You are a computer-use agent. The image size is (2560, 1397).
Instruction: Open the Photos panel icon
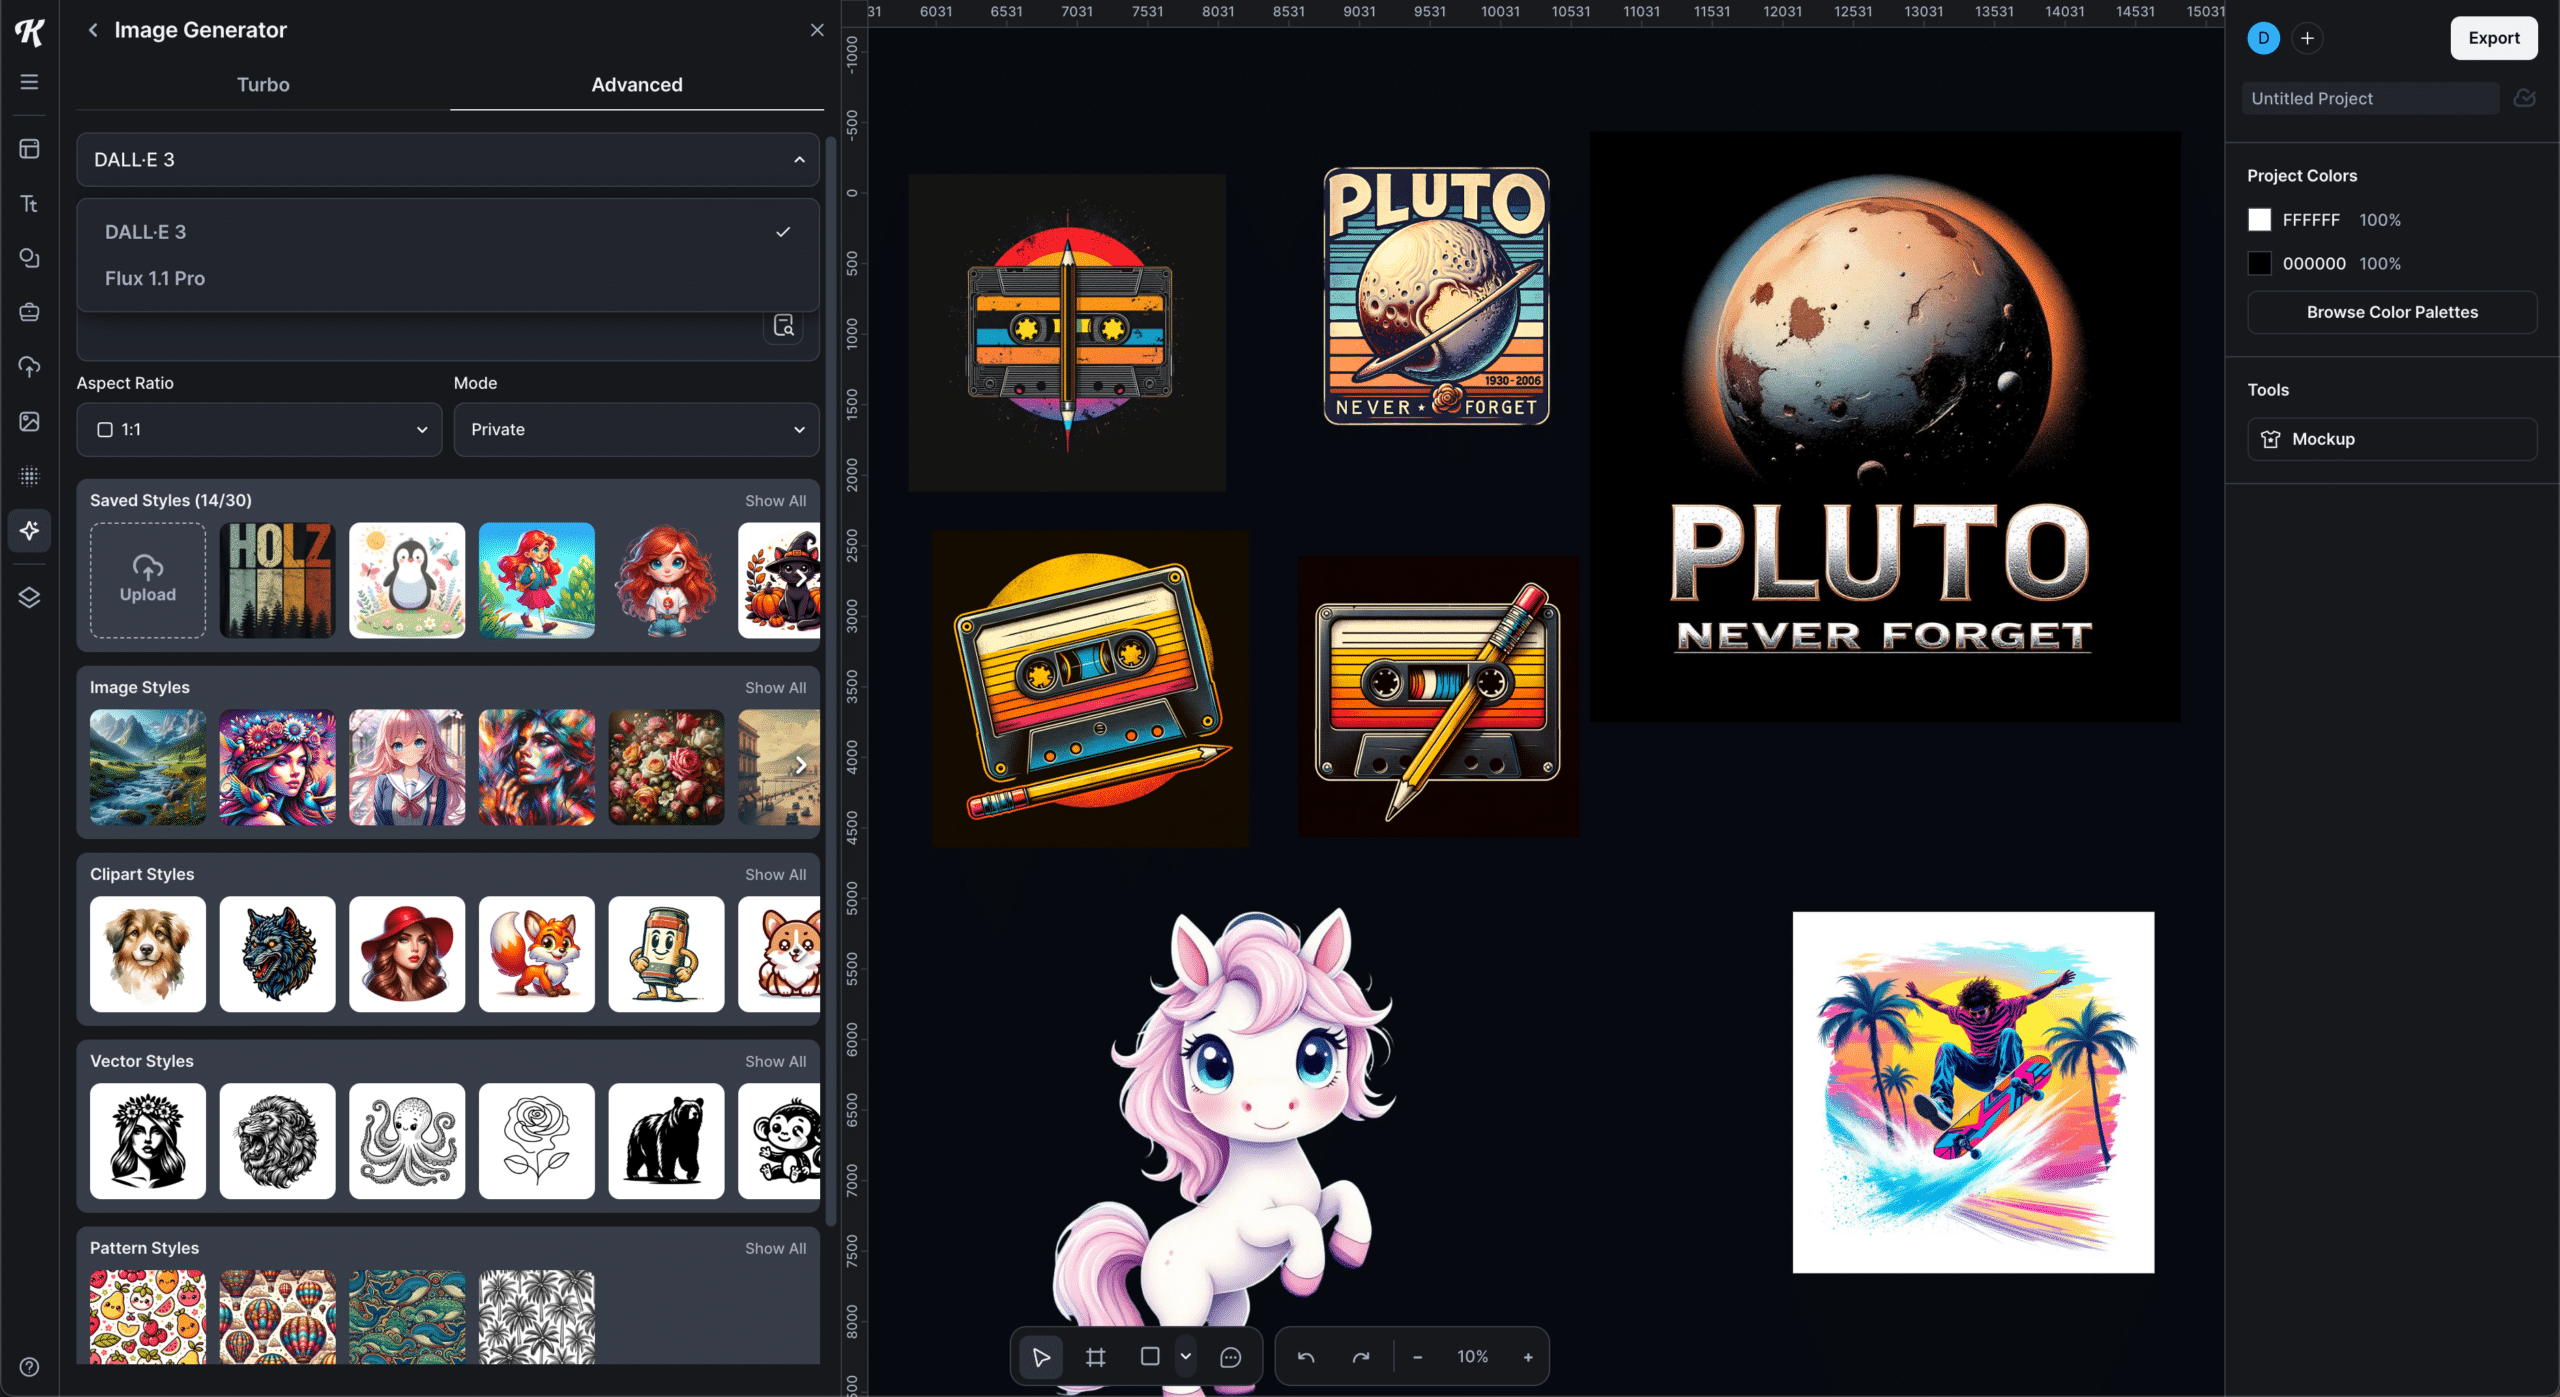29,421
